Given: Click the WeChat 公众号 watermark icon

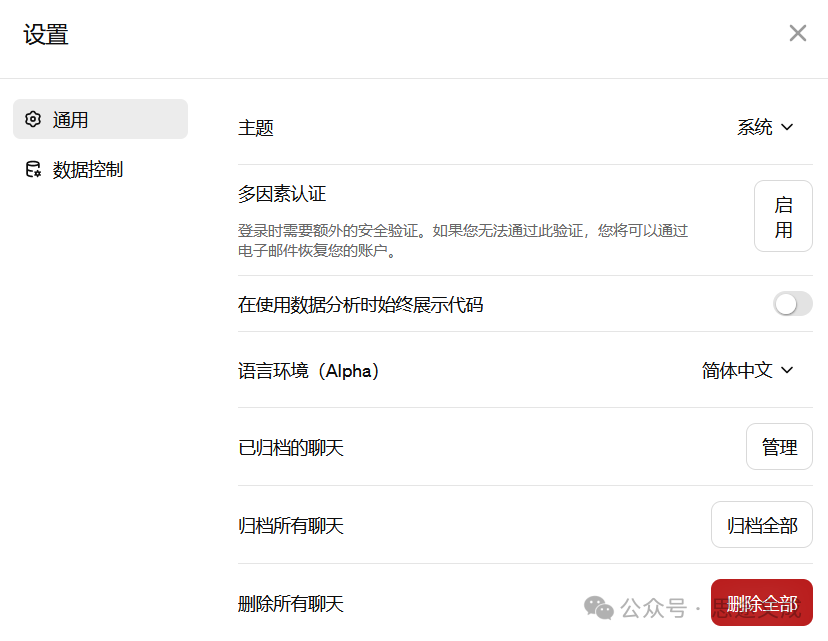Looking at the screenshot, I should pyautogui.click(x=600, y=607).
